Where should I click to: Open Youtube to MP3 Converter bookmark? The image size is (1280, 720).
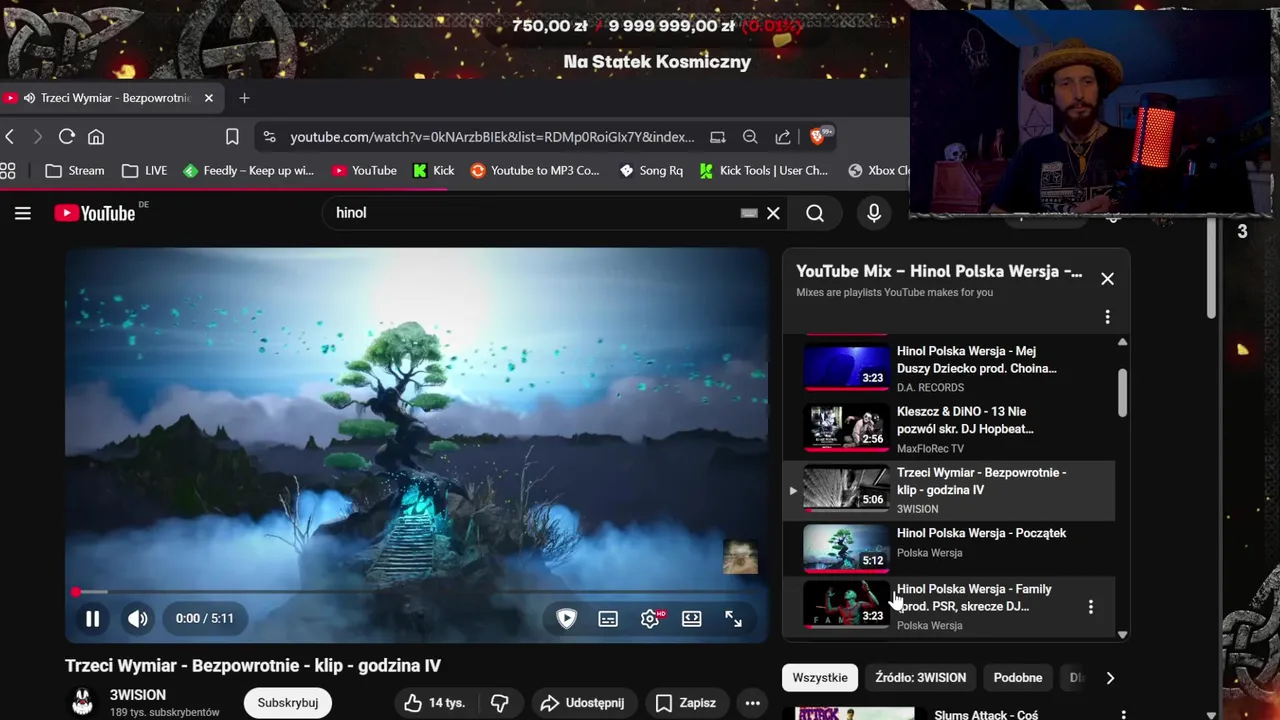coord(535,171)
